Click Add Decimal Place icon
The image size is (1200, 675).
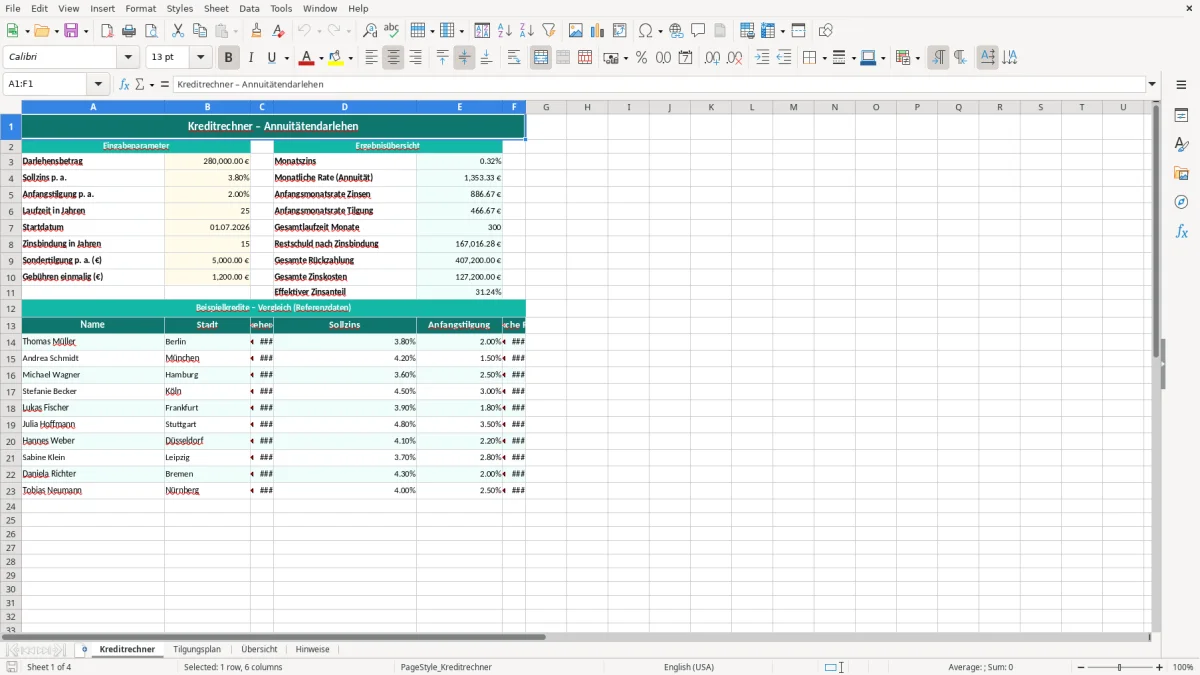[713, 58]
